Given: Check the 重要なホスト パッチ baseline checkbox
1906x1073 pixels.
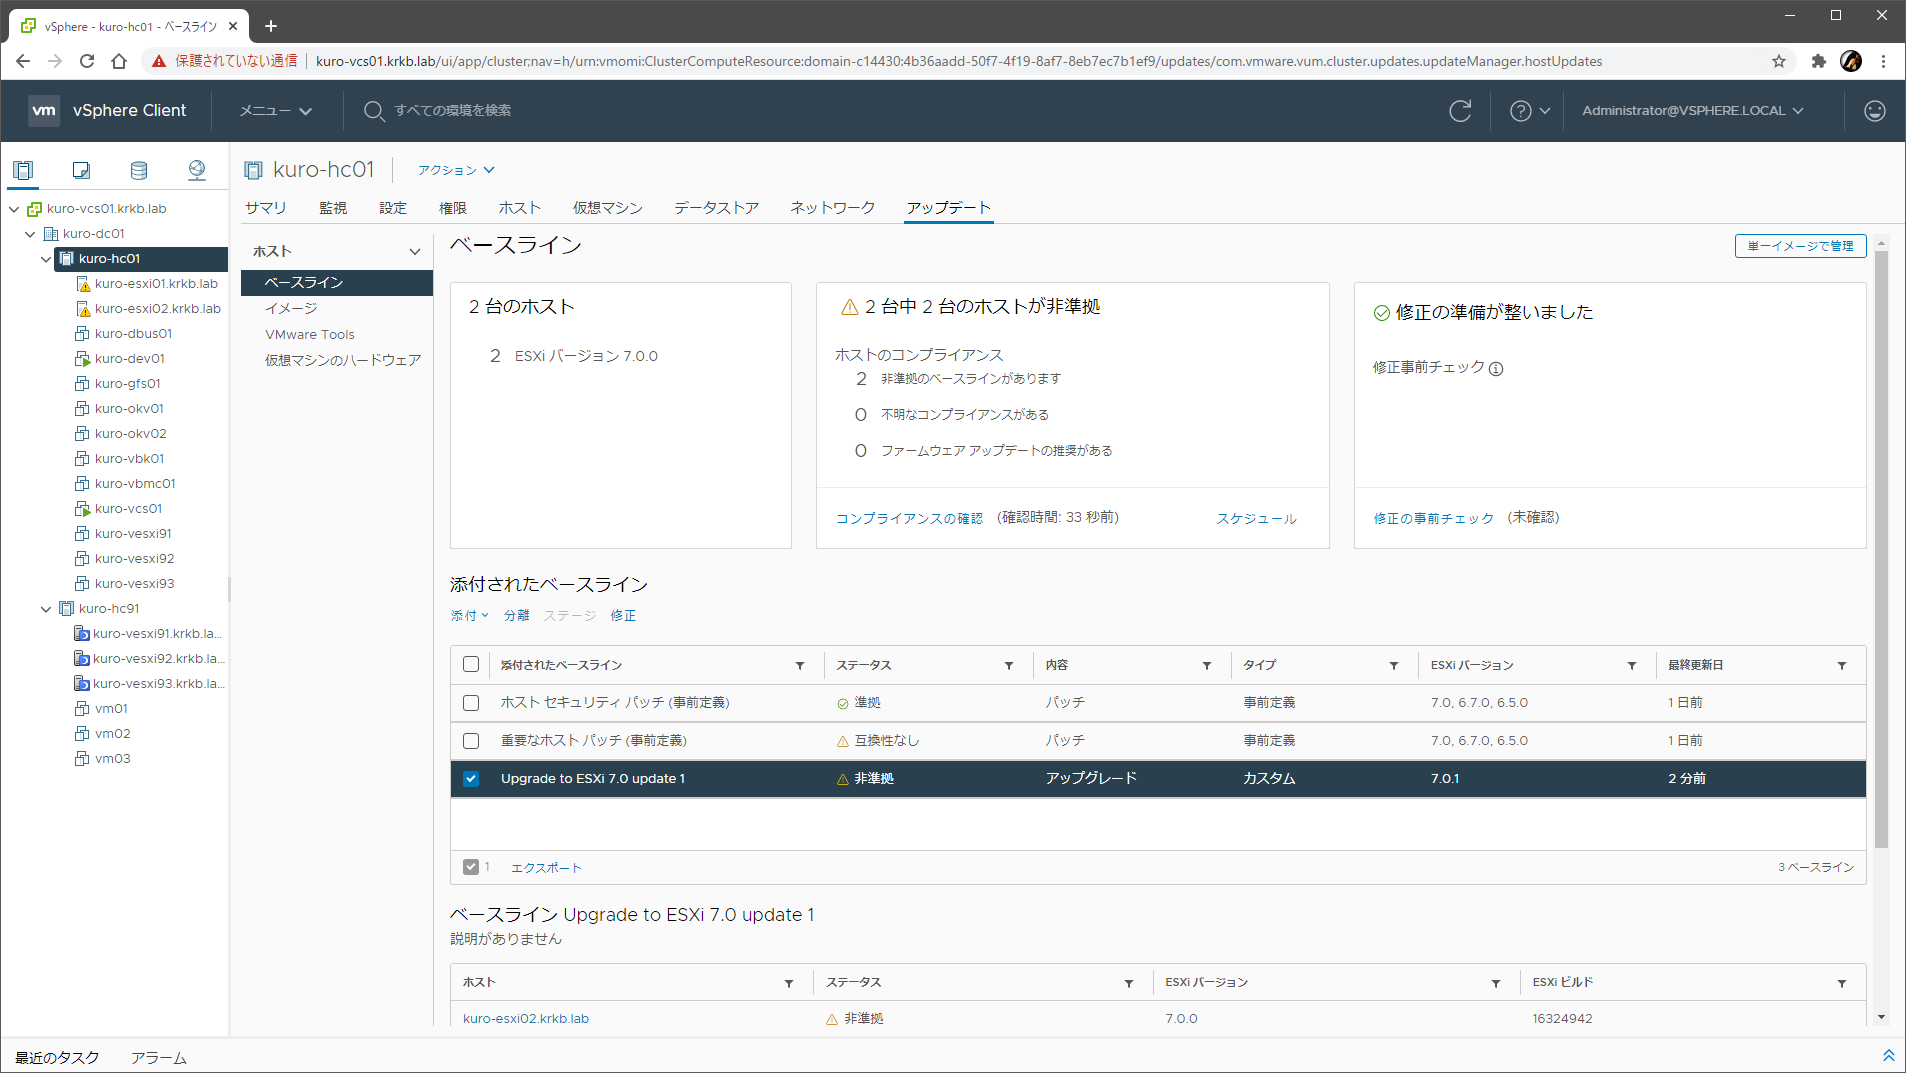Looking at the screenshot, I should click(471, 741).
